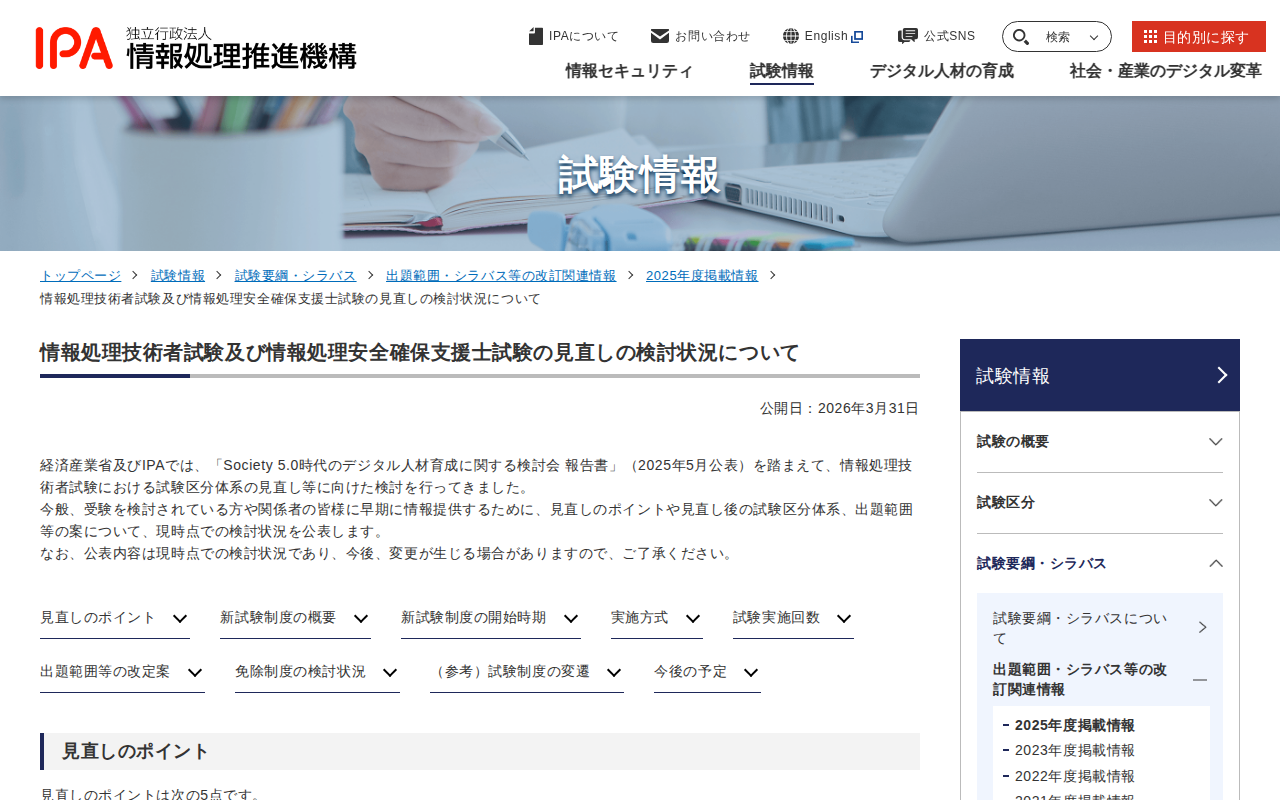1280x800 pixels.
Task: Jump to 今後の予定 anchor
Action: coord(707,672)
